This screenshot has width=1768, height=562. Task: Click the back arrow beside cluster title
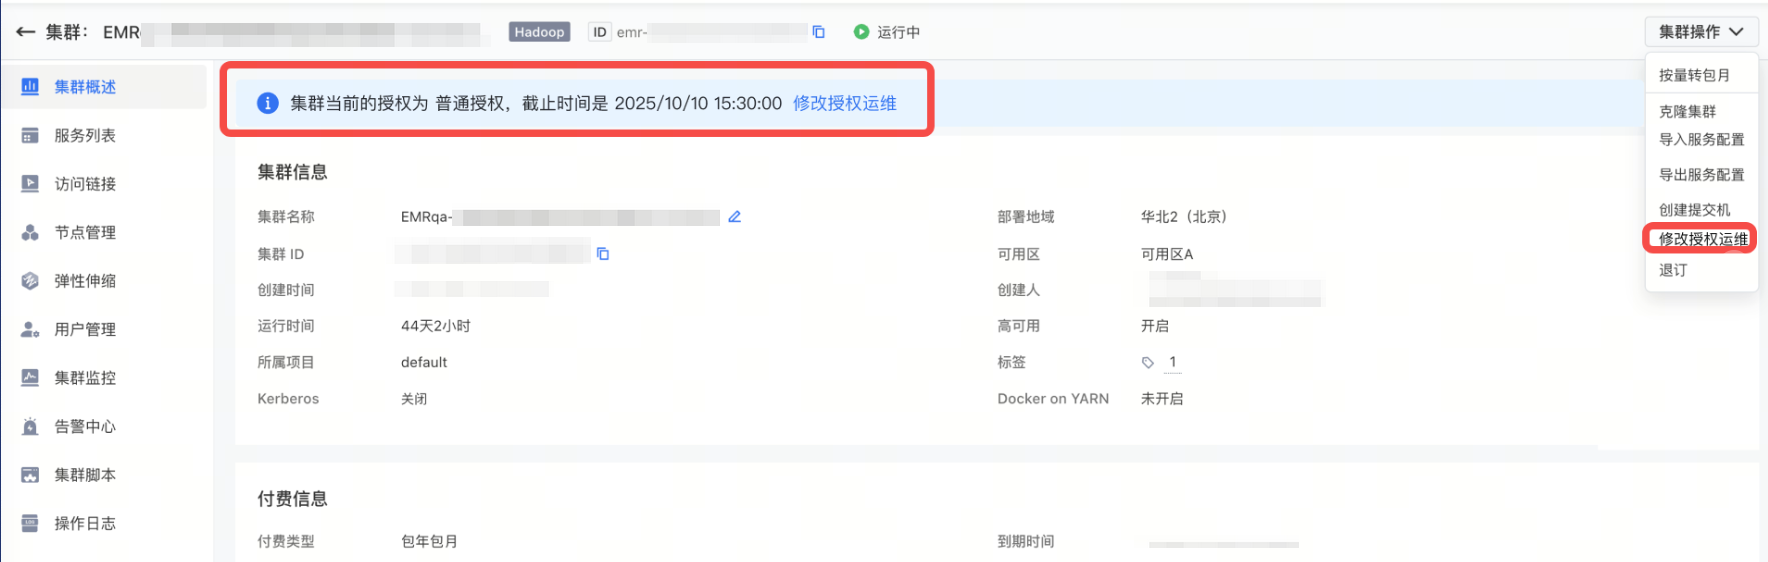pyautogui.click(x=26, y=32)
